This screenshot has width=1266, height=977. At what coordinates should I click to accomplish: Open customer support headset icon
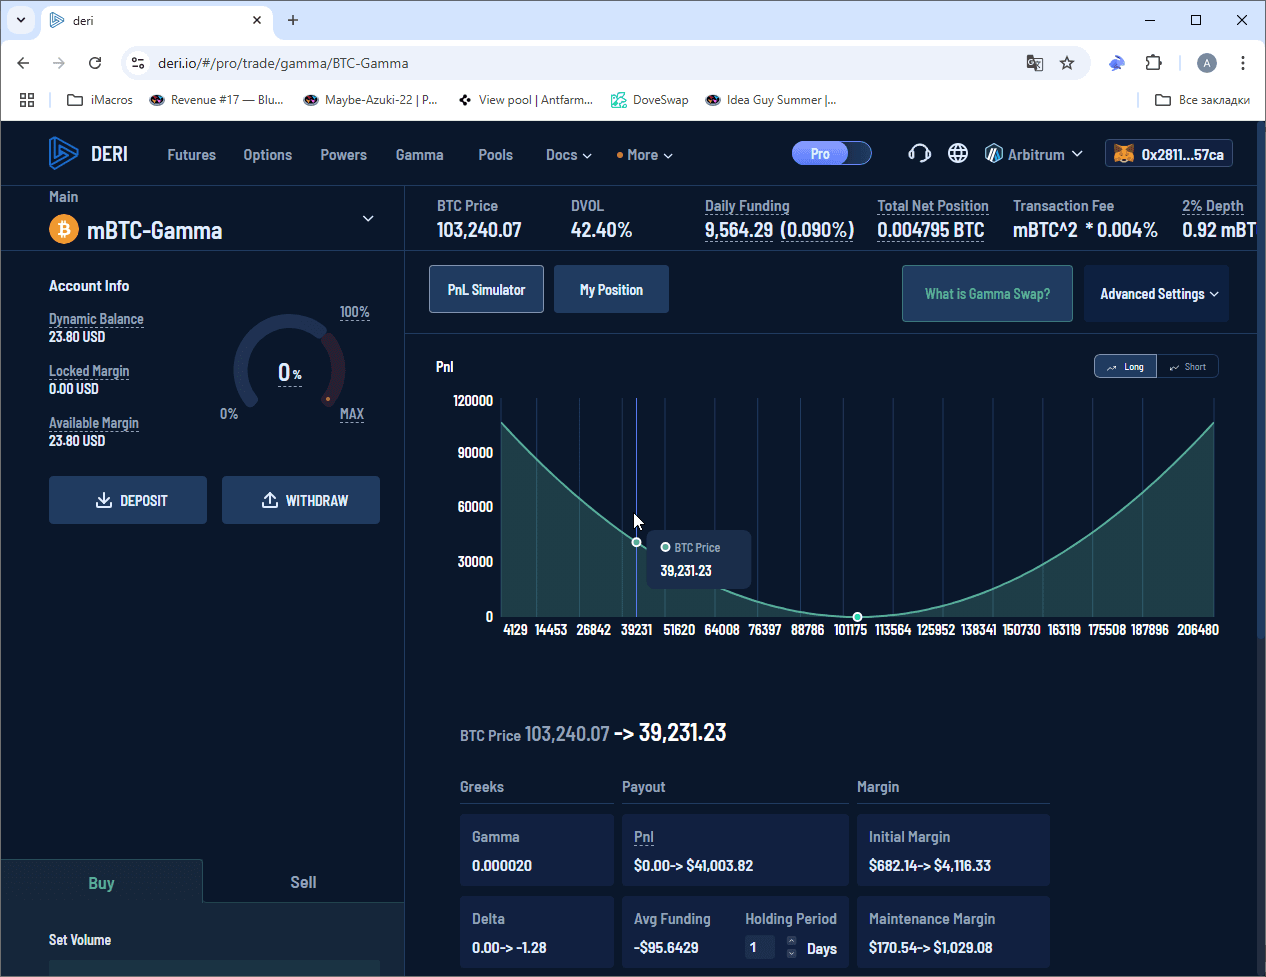click(919, 153)
